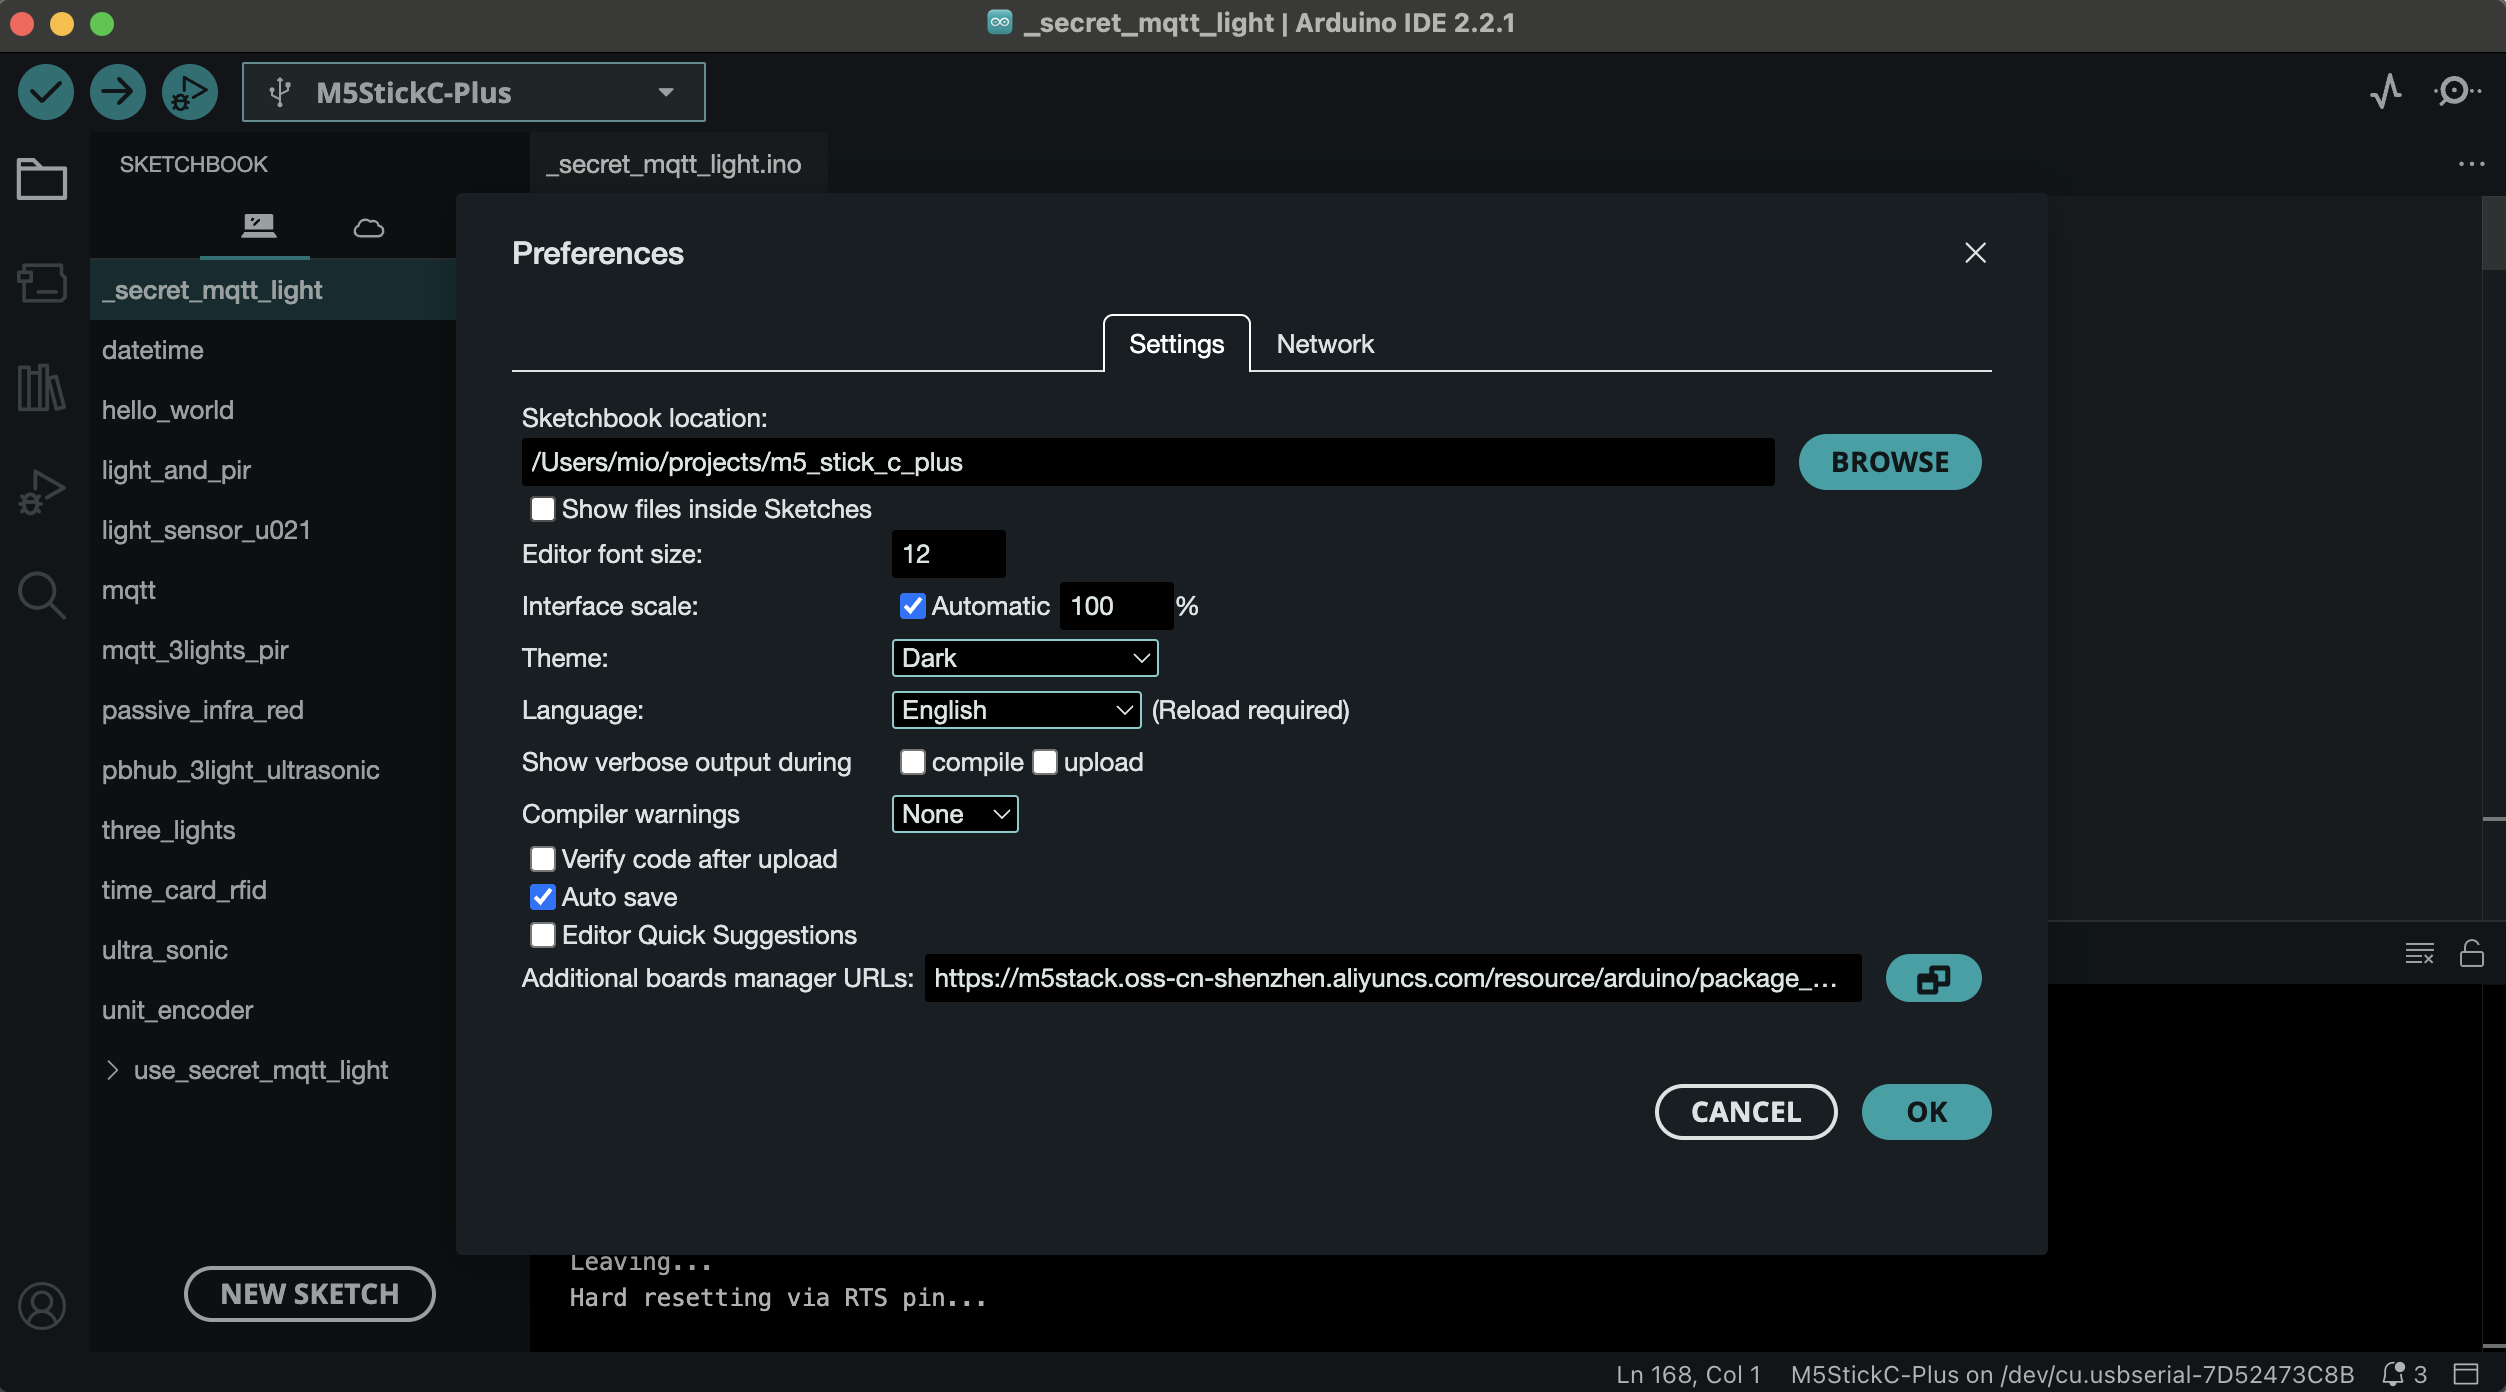Image resolution: width=2506 pixels, height=1392 pixels.
Task: Start debugging session
Action: point(189,91)
